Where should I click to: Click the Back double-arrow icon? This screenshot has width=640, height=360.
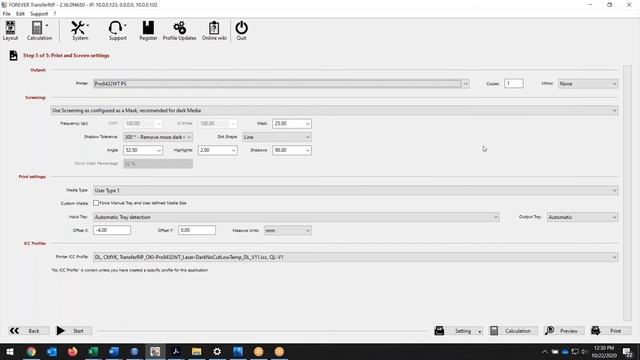[x=14, y=331]
